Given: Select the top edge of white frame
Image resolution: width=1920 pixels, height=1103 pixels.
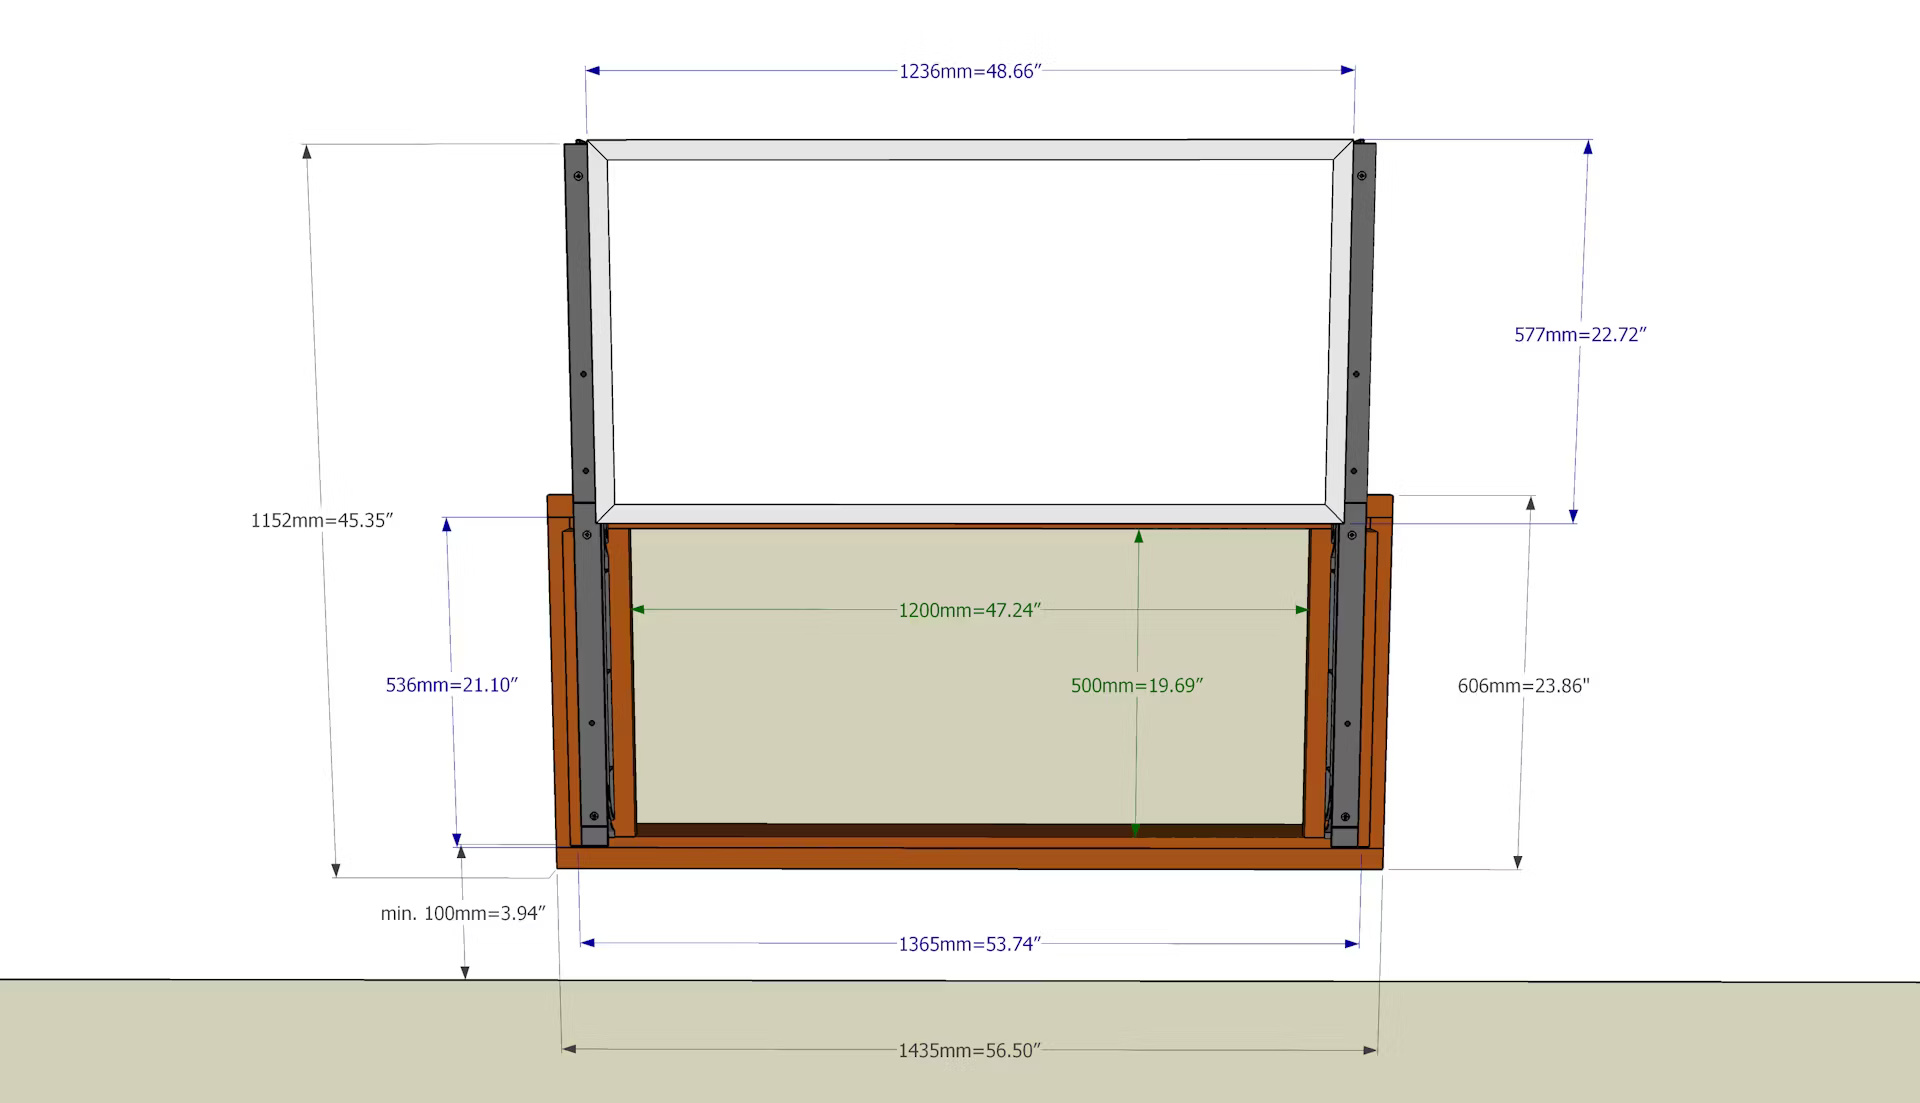Looking at the screenshot, I should (969, 150).
